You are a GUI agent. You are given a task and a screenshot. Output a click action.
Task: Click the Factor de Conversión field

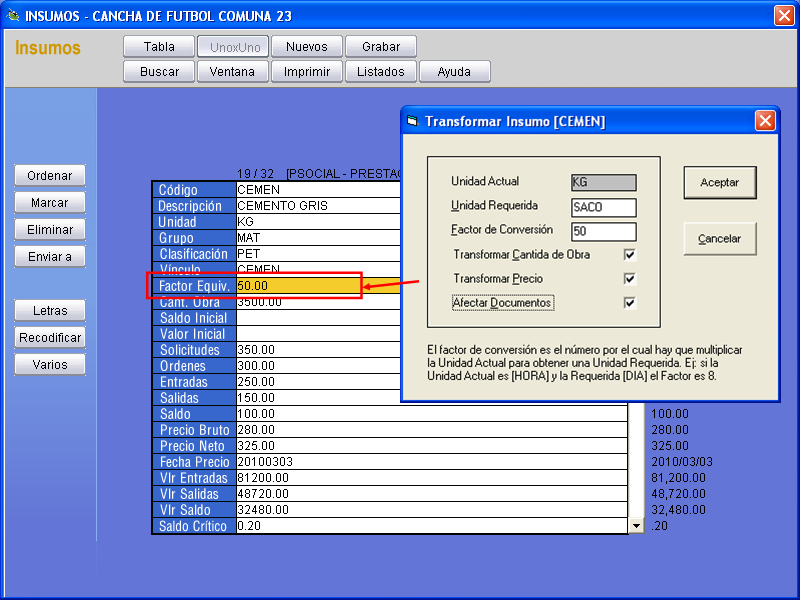(x=604, y=231)
